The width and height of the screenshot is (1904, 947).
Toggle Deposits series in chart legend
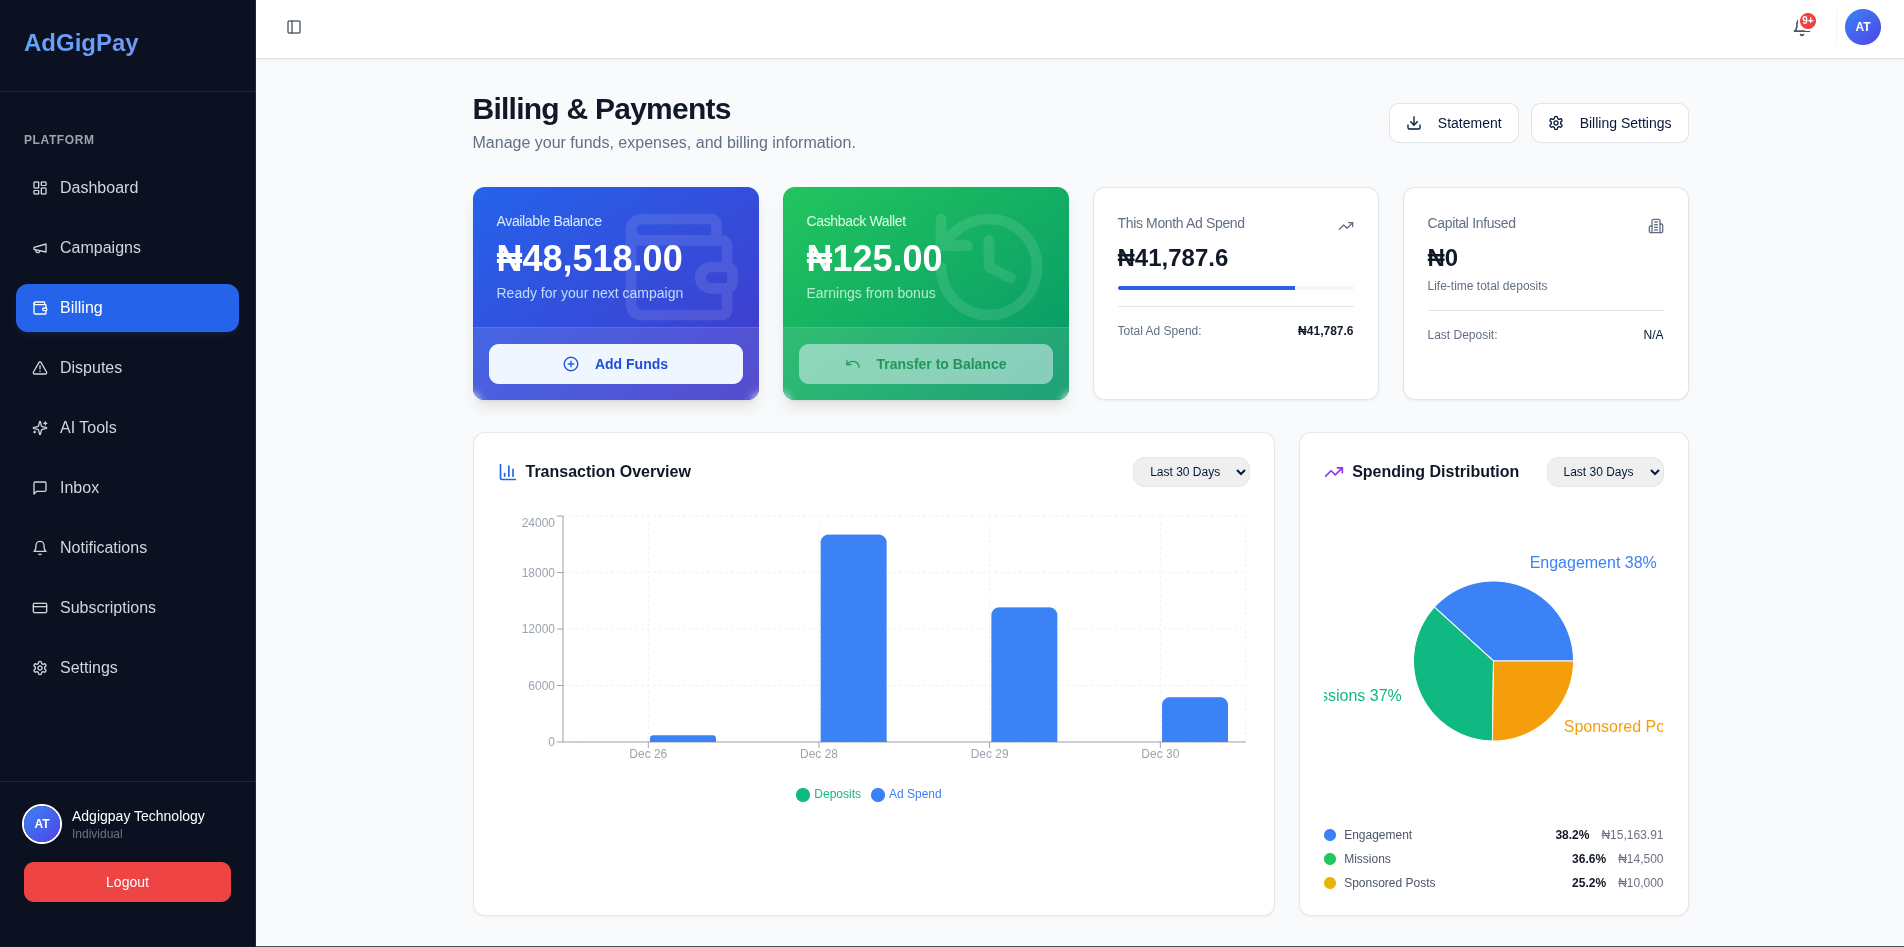[x=828, y=794]
